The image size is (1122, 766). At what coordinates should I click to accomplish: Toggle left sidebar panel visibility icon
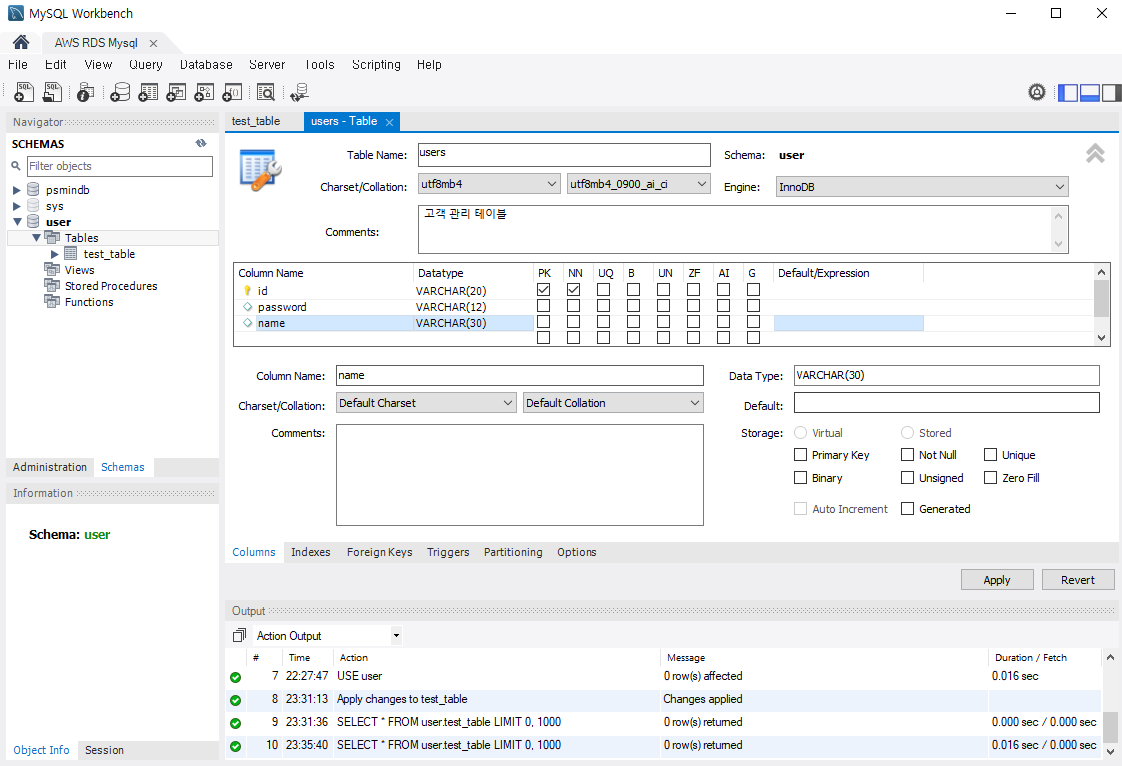(1068, 92)
